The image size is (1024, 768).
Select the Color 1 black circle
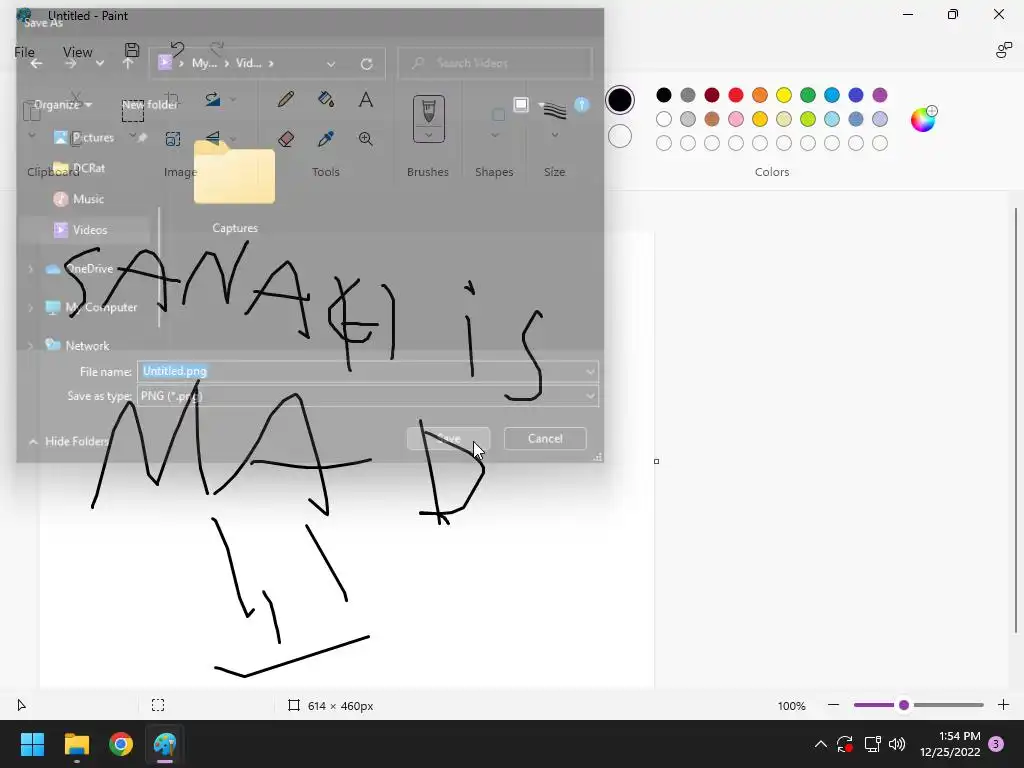tap(620, 100)
